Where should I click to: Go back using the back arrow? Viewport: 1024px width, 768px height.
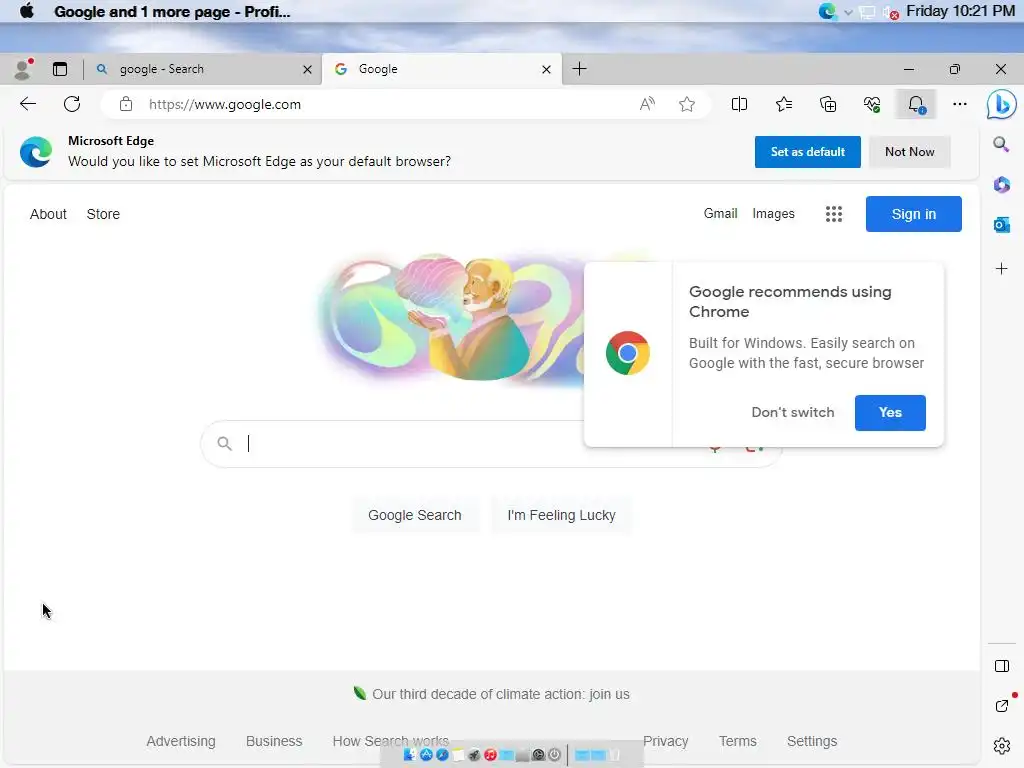click(x=28, y=104)
